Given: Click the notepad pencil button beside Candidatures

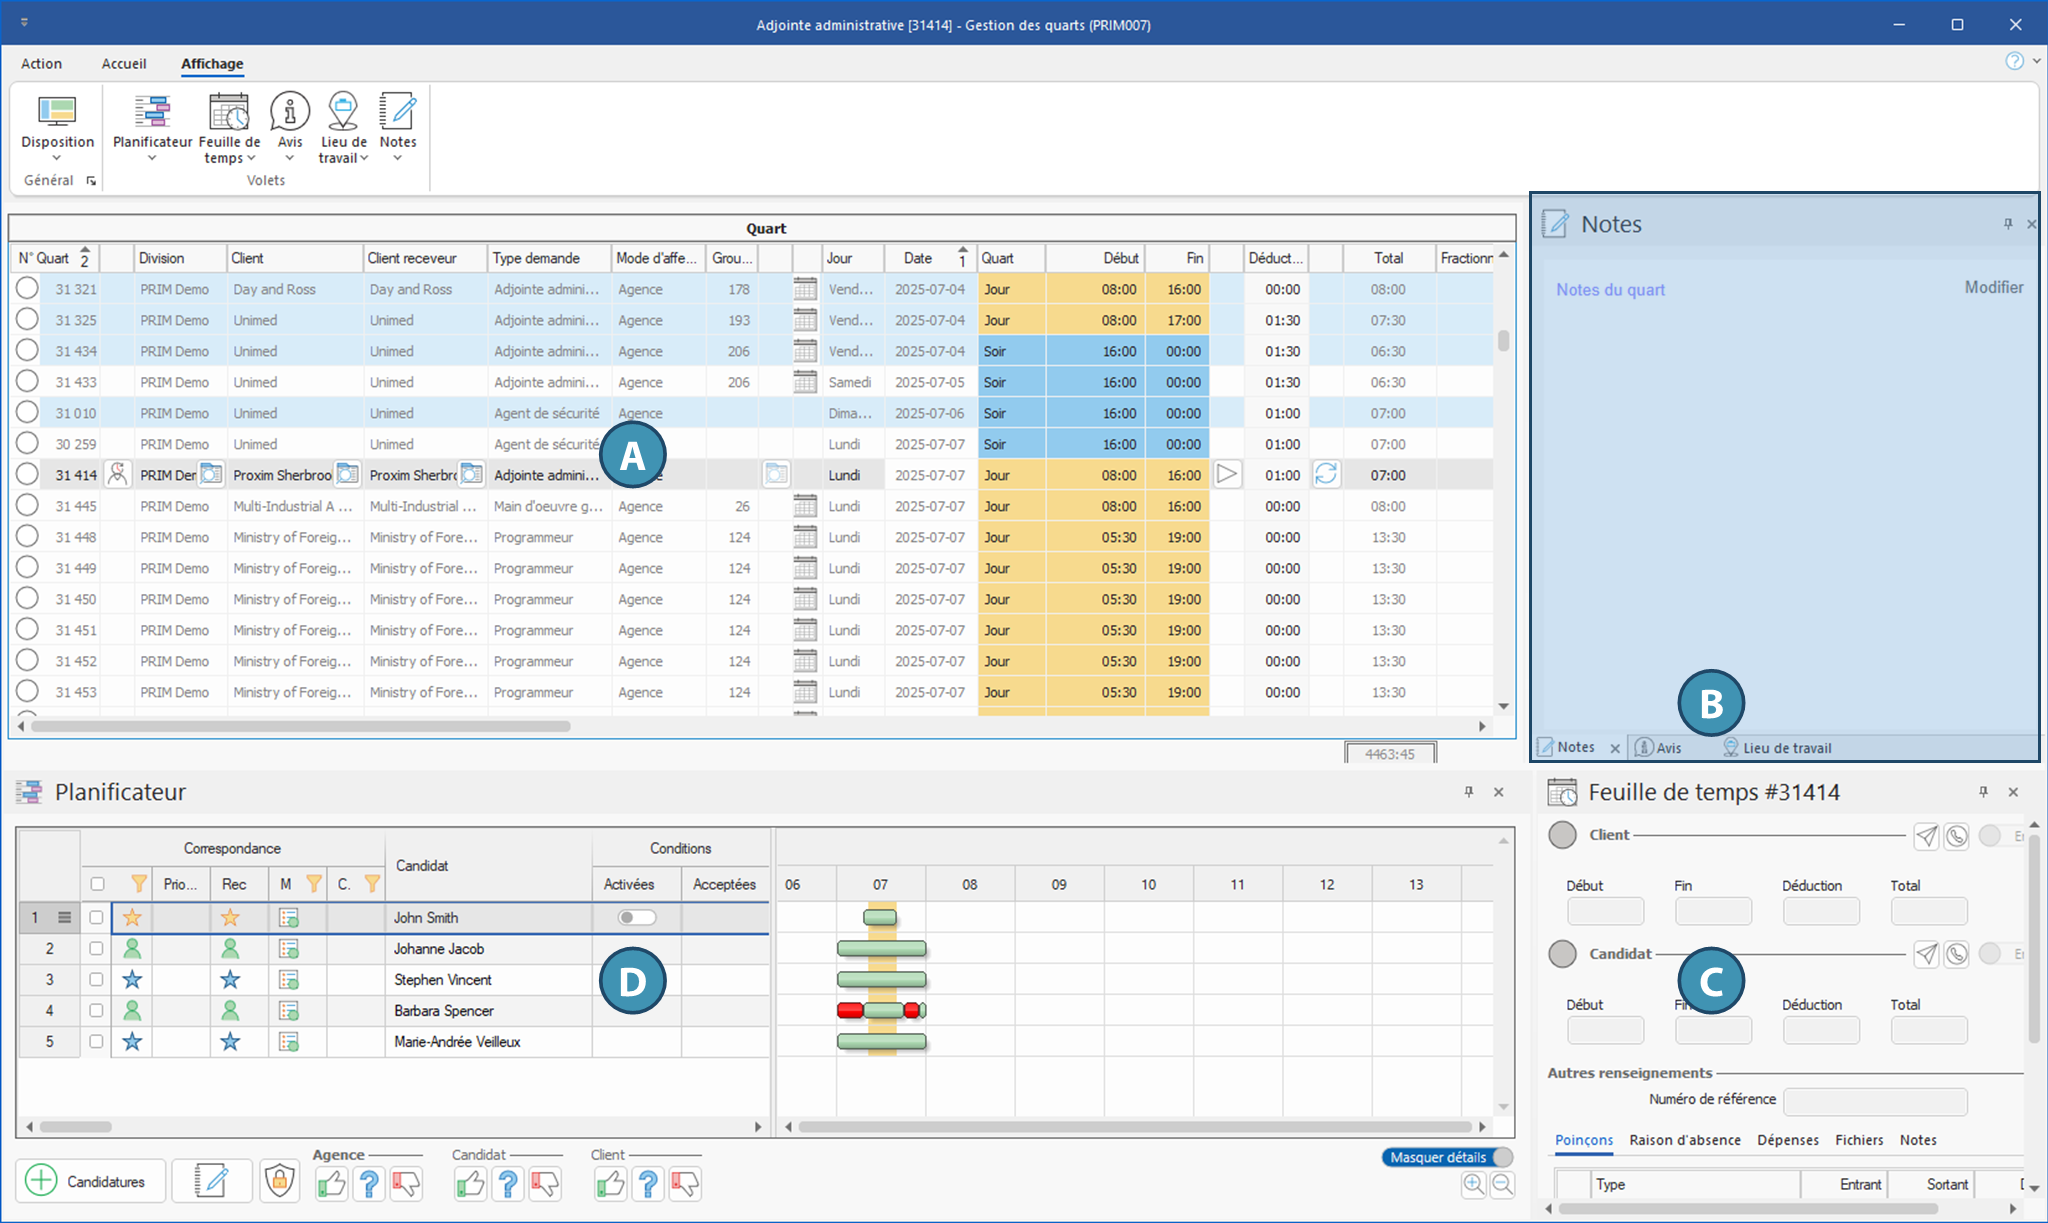Looking at the screenshot, I should click(211, 1181).
